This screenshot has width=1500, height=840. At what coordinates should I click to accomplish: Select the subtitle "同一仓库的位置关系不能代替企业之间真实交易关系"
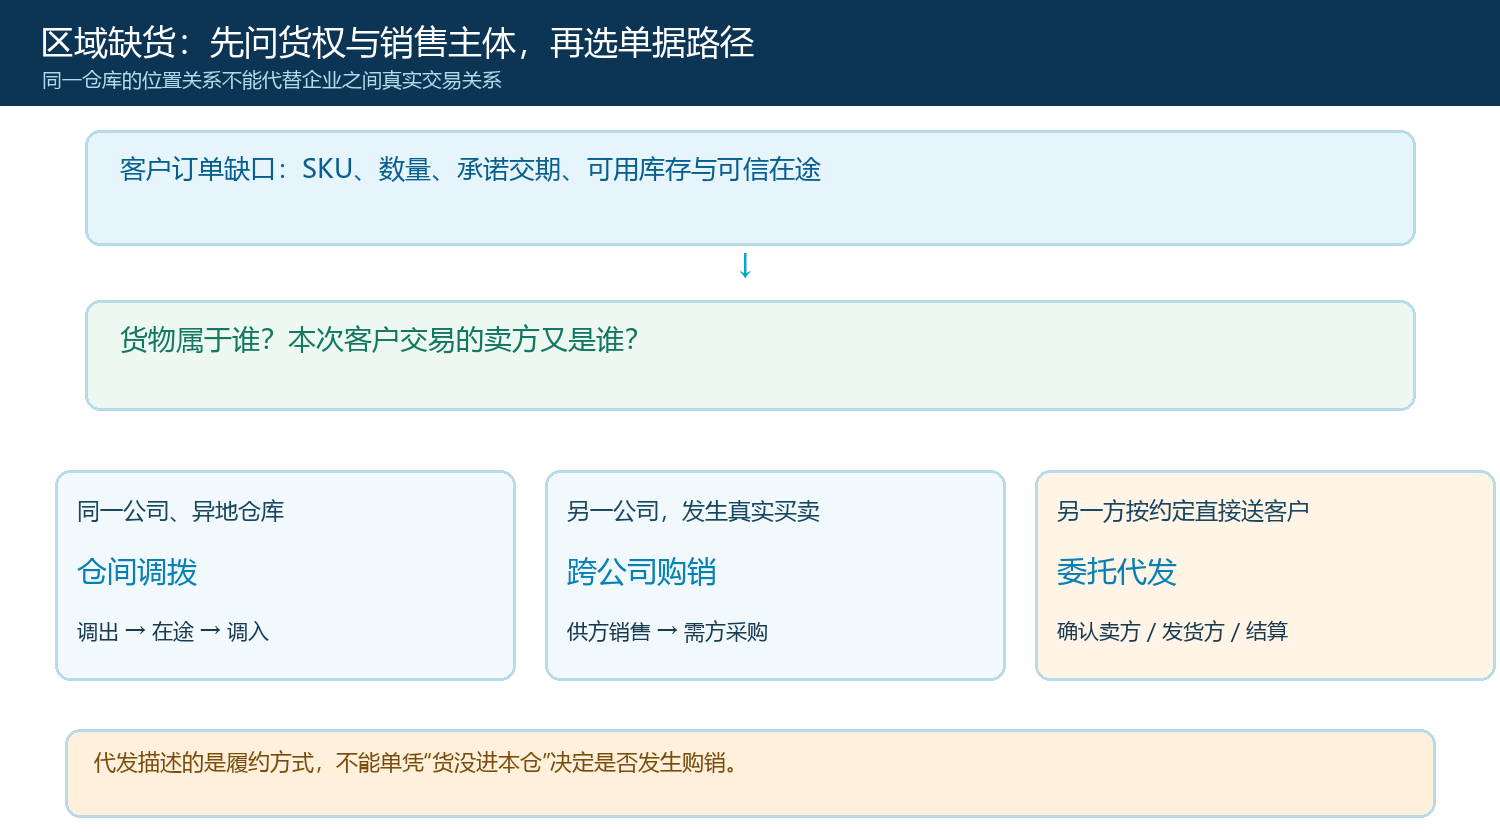tap(272, 80)
